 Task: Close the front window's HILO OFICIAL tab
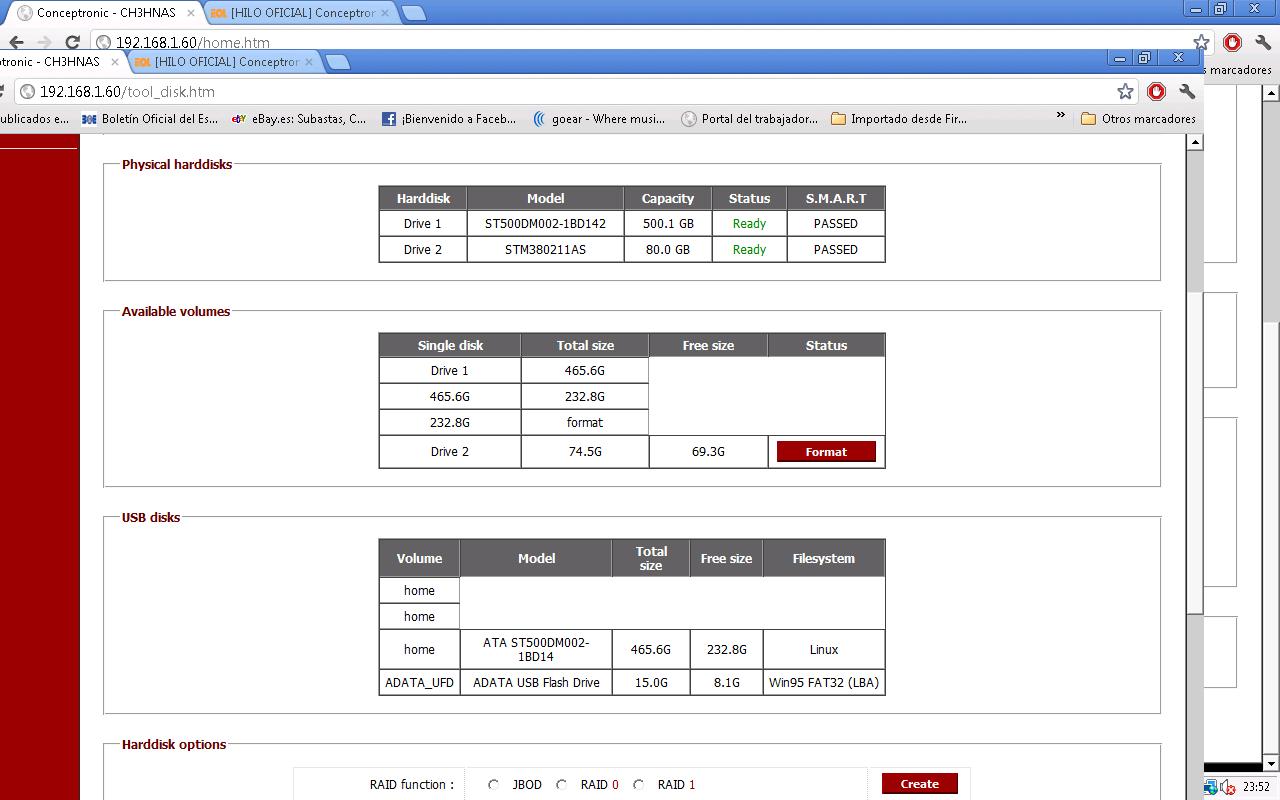(309, 62)
